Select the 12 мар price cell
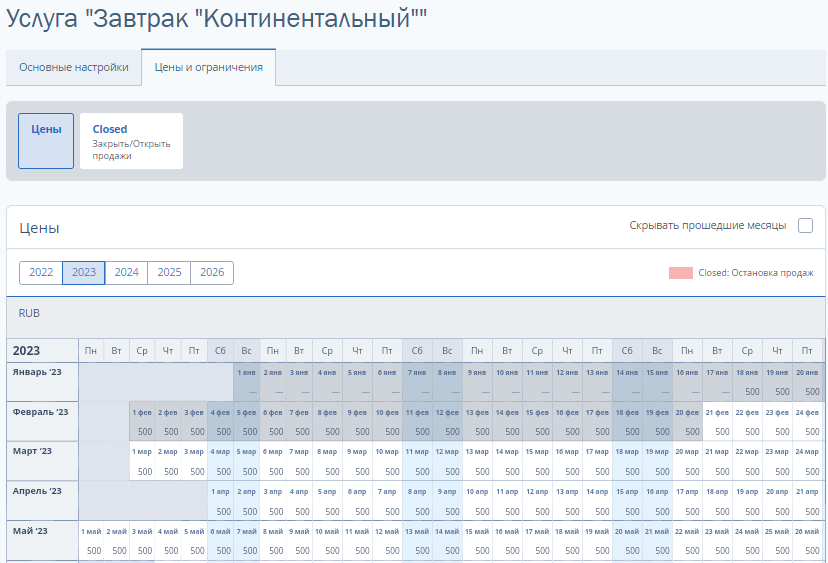Image resolution: width=828 pixels, height=563 pixels. (x=447, y=461)
